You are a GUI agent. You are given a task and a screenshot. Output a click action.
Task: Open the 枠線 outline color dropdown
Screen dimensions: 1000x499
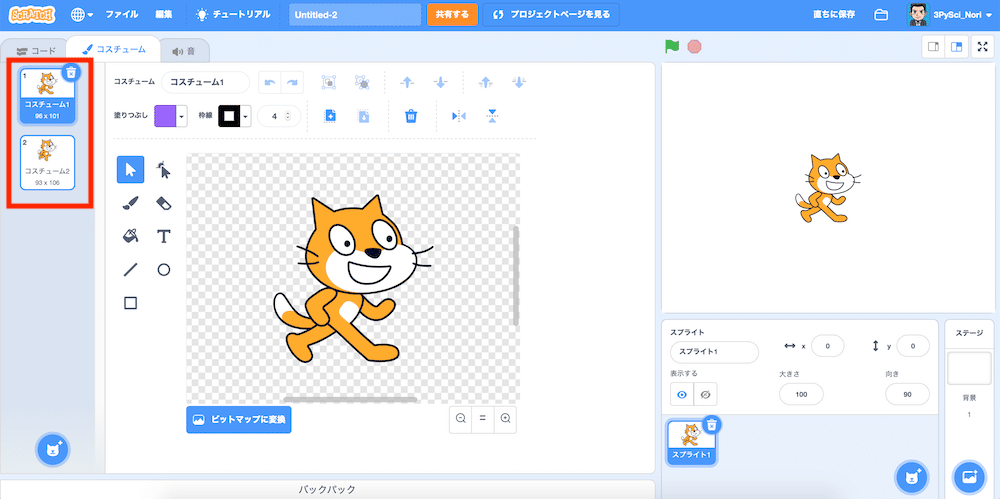tap(246, 116)
